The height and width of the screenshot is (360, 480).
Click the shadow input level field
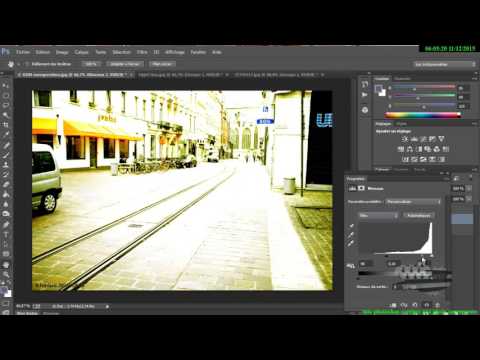click(x=364, y=264)
